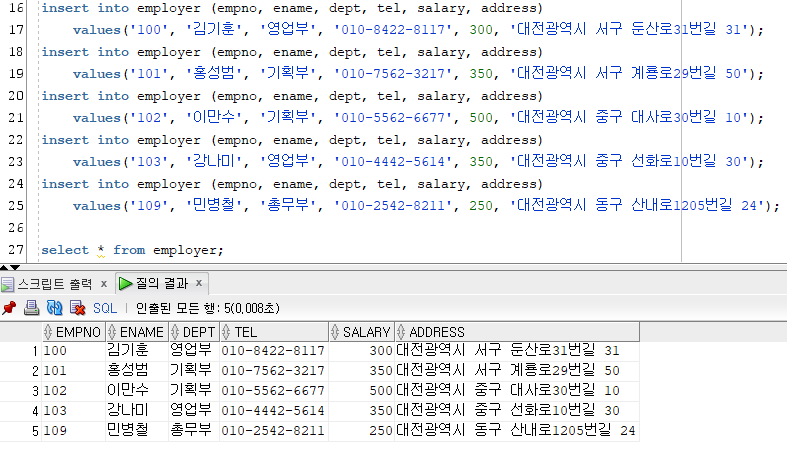Screen dimensions: 787x453
Task: Sort by the EMPNO column header
Action: pos(73,332)
